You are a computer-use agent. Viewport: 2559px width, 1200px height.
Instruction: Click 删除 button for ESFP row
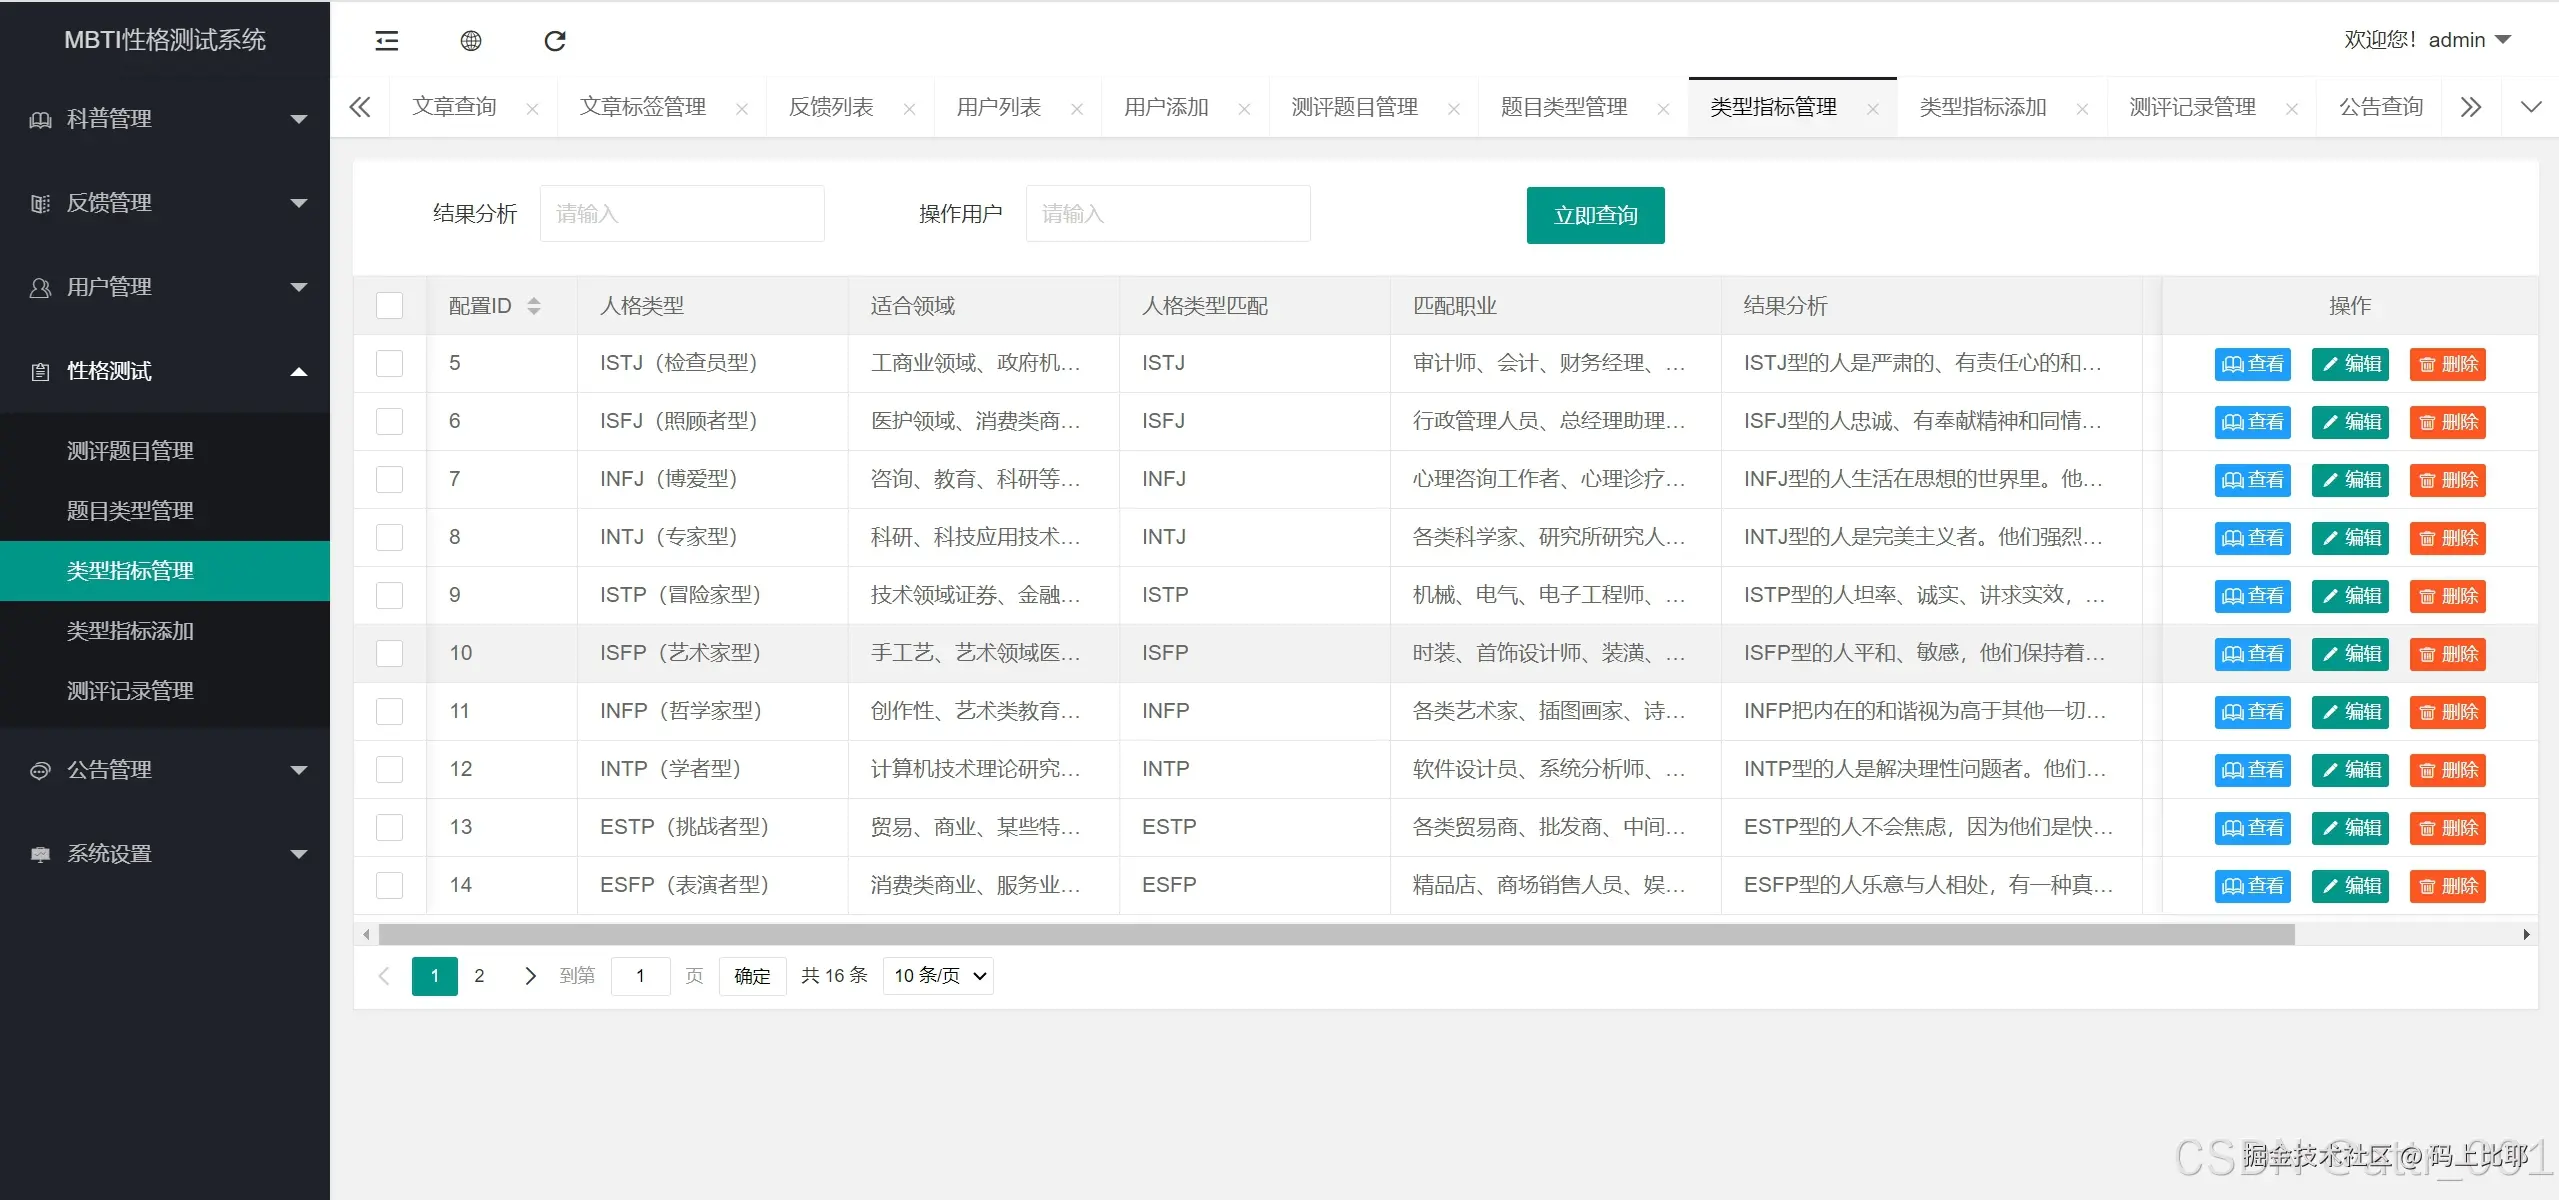coord(2447,886)
